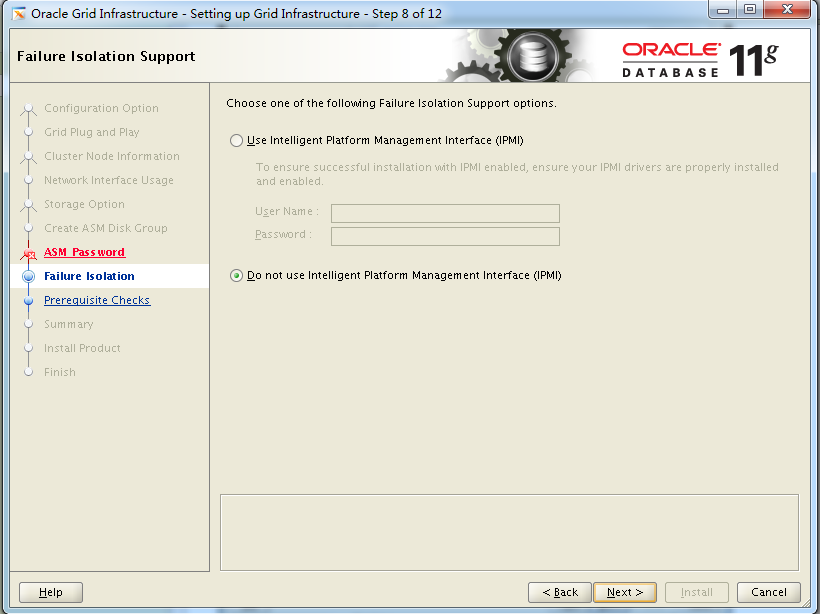820x614 pixels.
Task: Click the Finish step marker icon
Action: coord(29,372)
